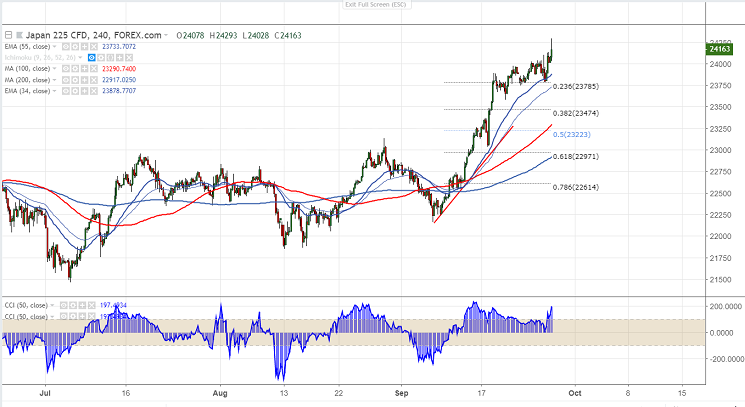Remove the CCI showing 197.4934 with X icon
Viewport: 745px width, 407px height.
91,305
